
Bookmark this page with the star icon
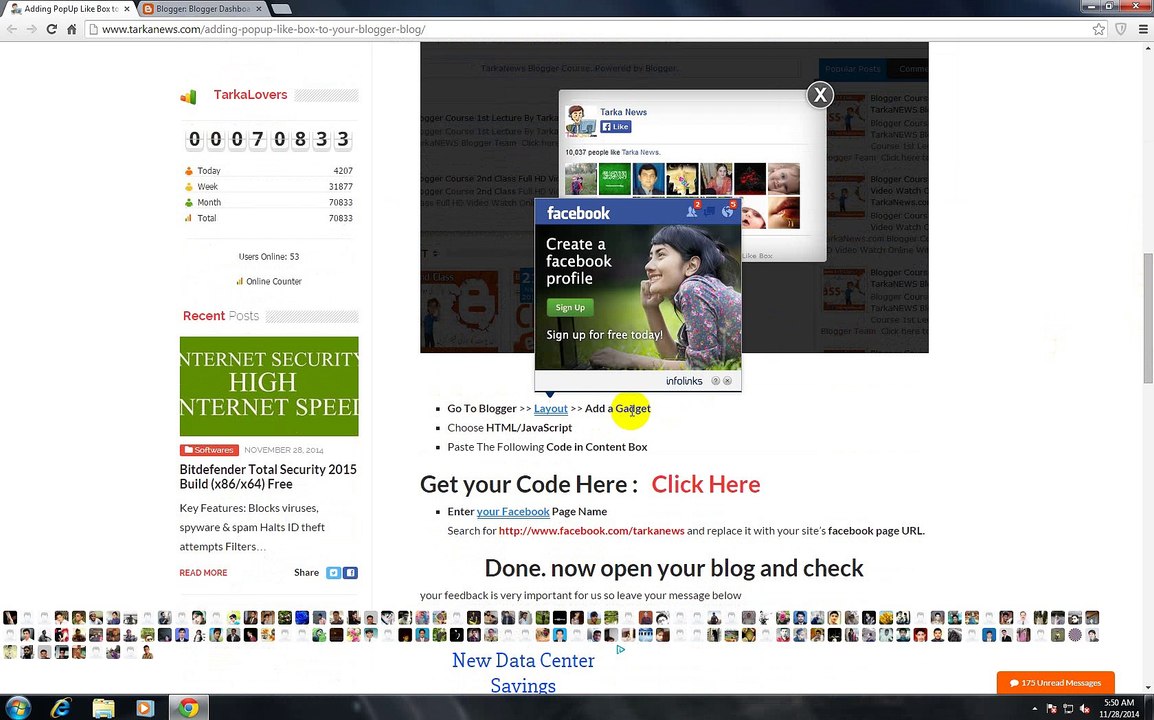pos(1099,29)
